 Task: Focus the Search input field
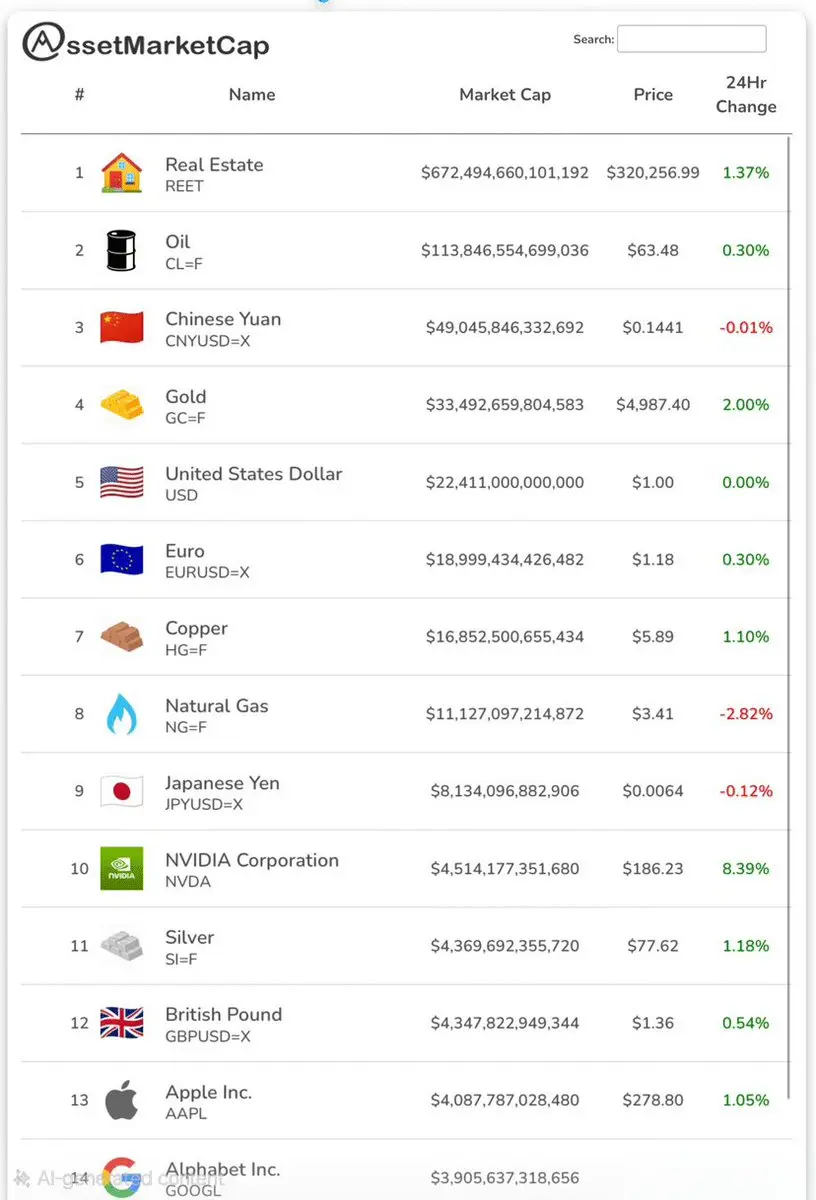(x=691, y=39)
